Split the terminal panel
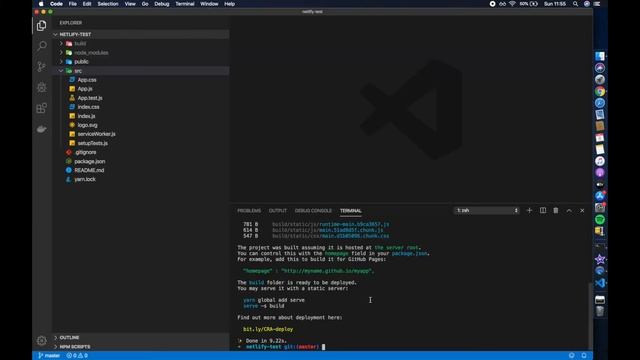This screenshot has height=360, width=640. [x=542, y=211]
